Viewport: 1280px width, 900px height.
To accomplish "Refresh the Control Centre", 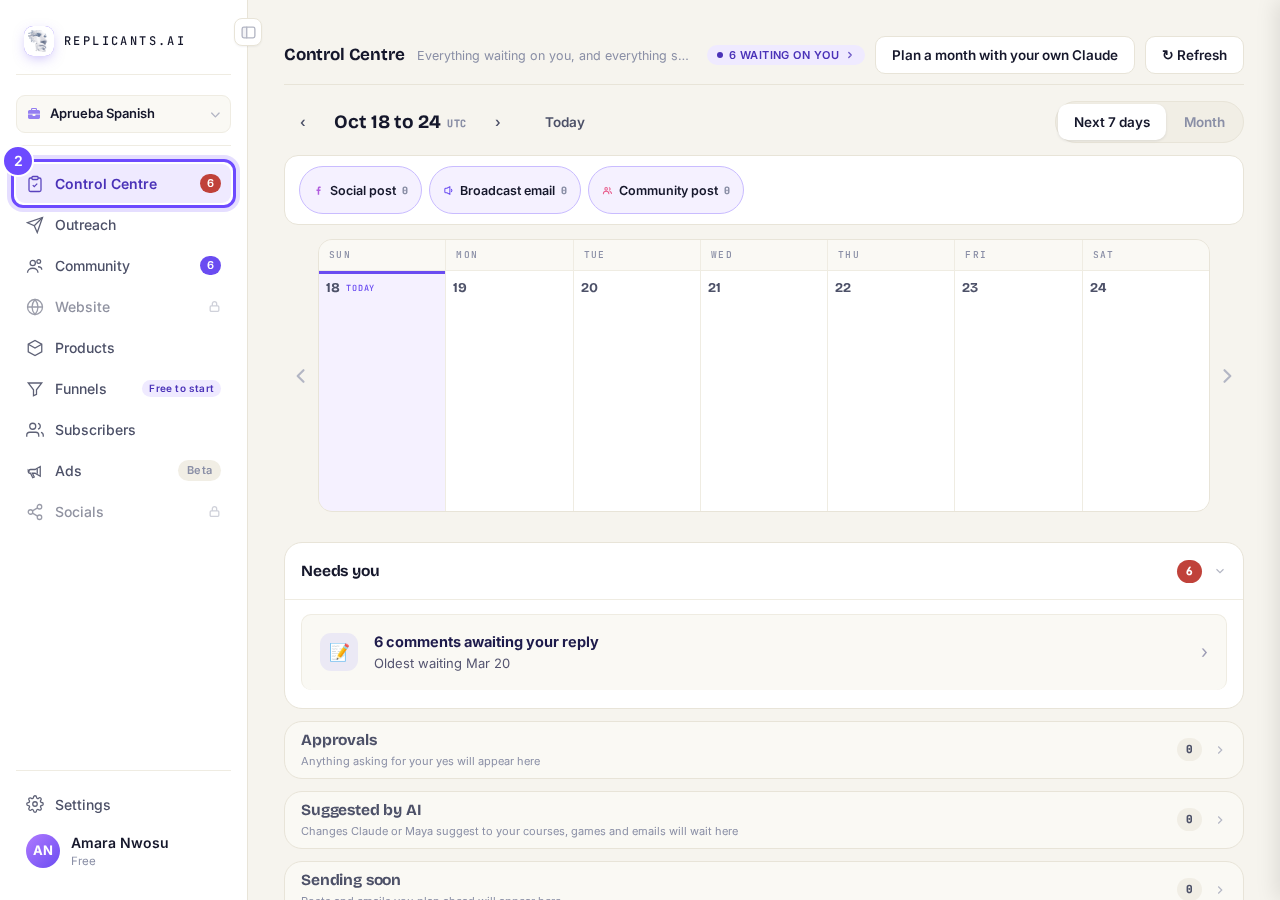I will (1194, 55).
